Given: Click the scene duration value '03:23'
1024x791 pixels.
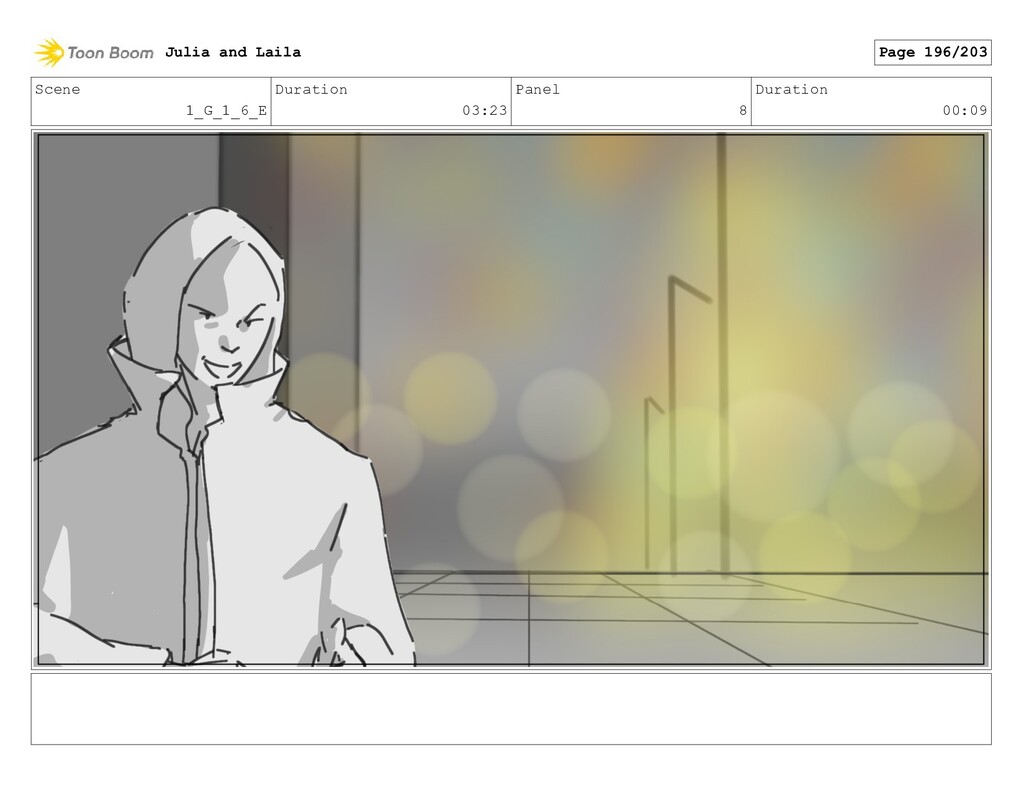Looking at the screenshot, I should click(485, 110).
